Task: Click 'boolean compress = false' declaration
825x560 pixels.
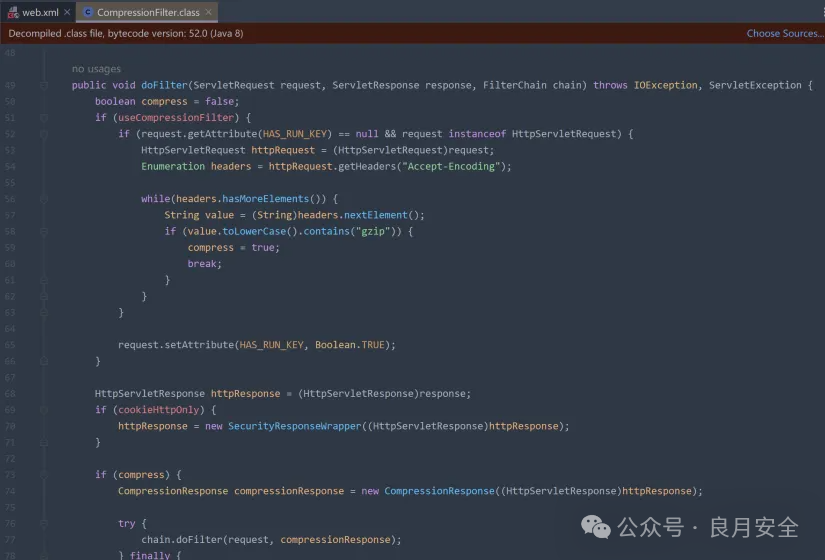Action: pos(167,102)
